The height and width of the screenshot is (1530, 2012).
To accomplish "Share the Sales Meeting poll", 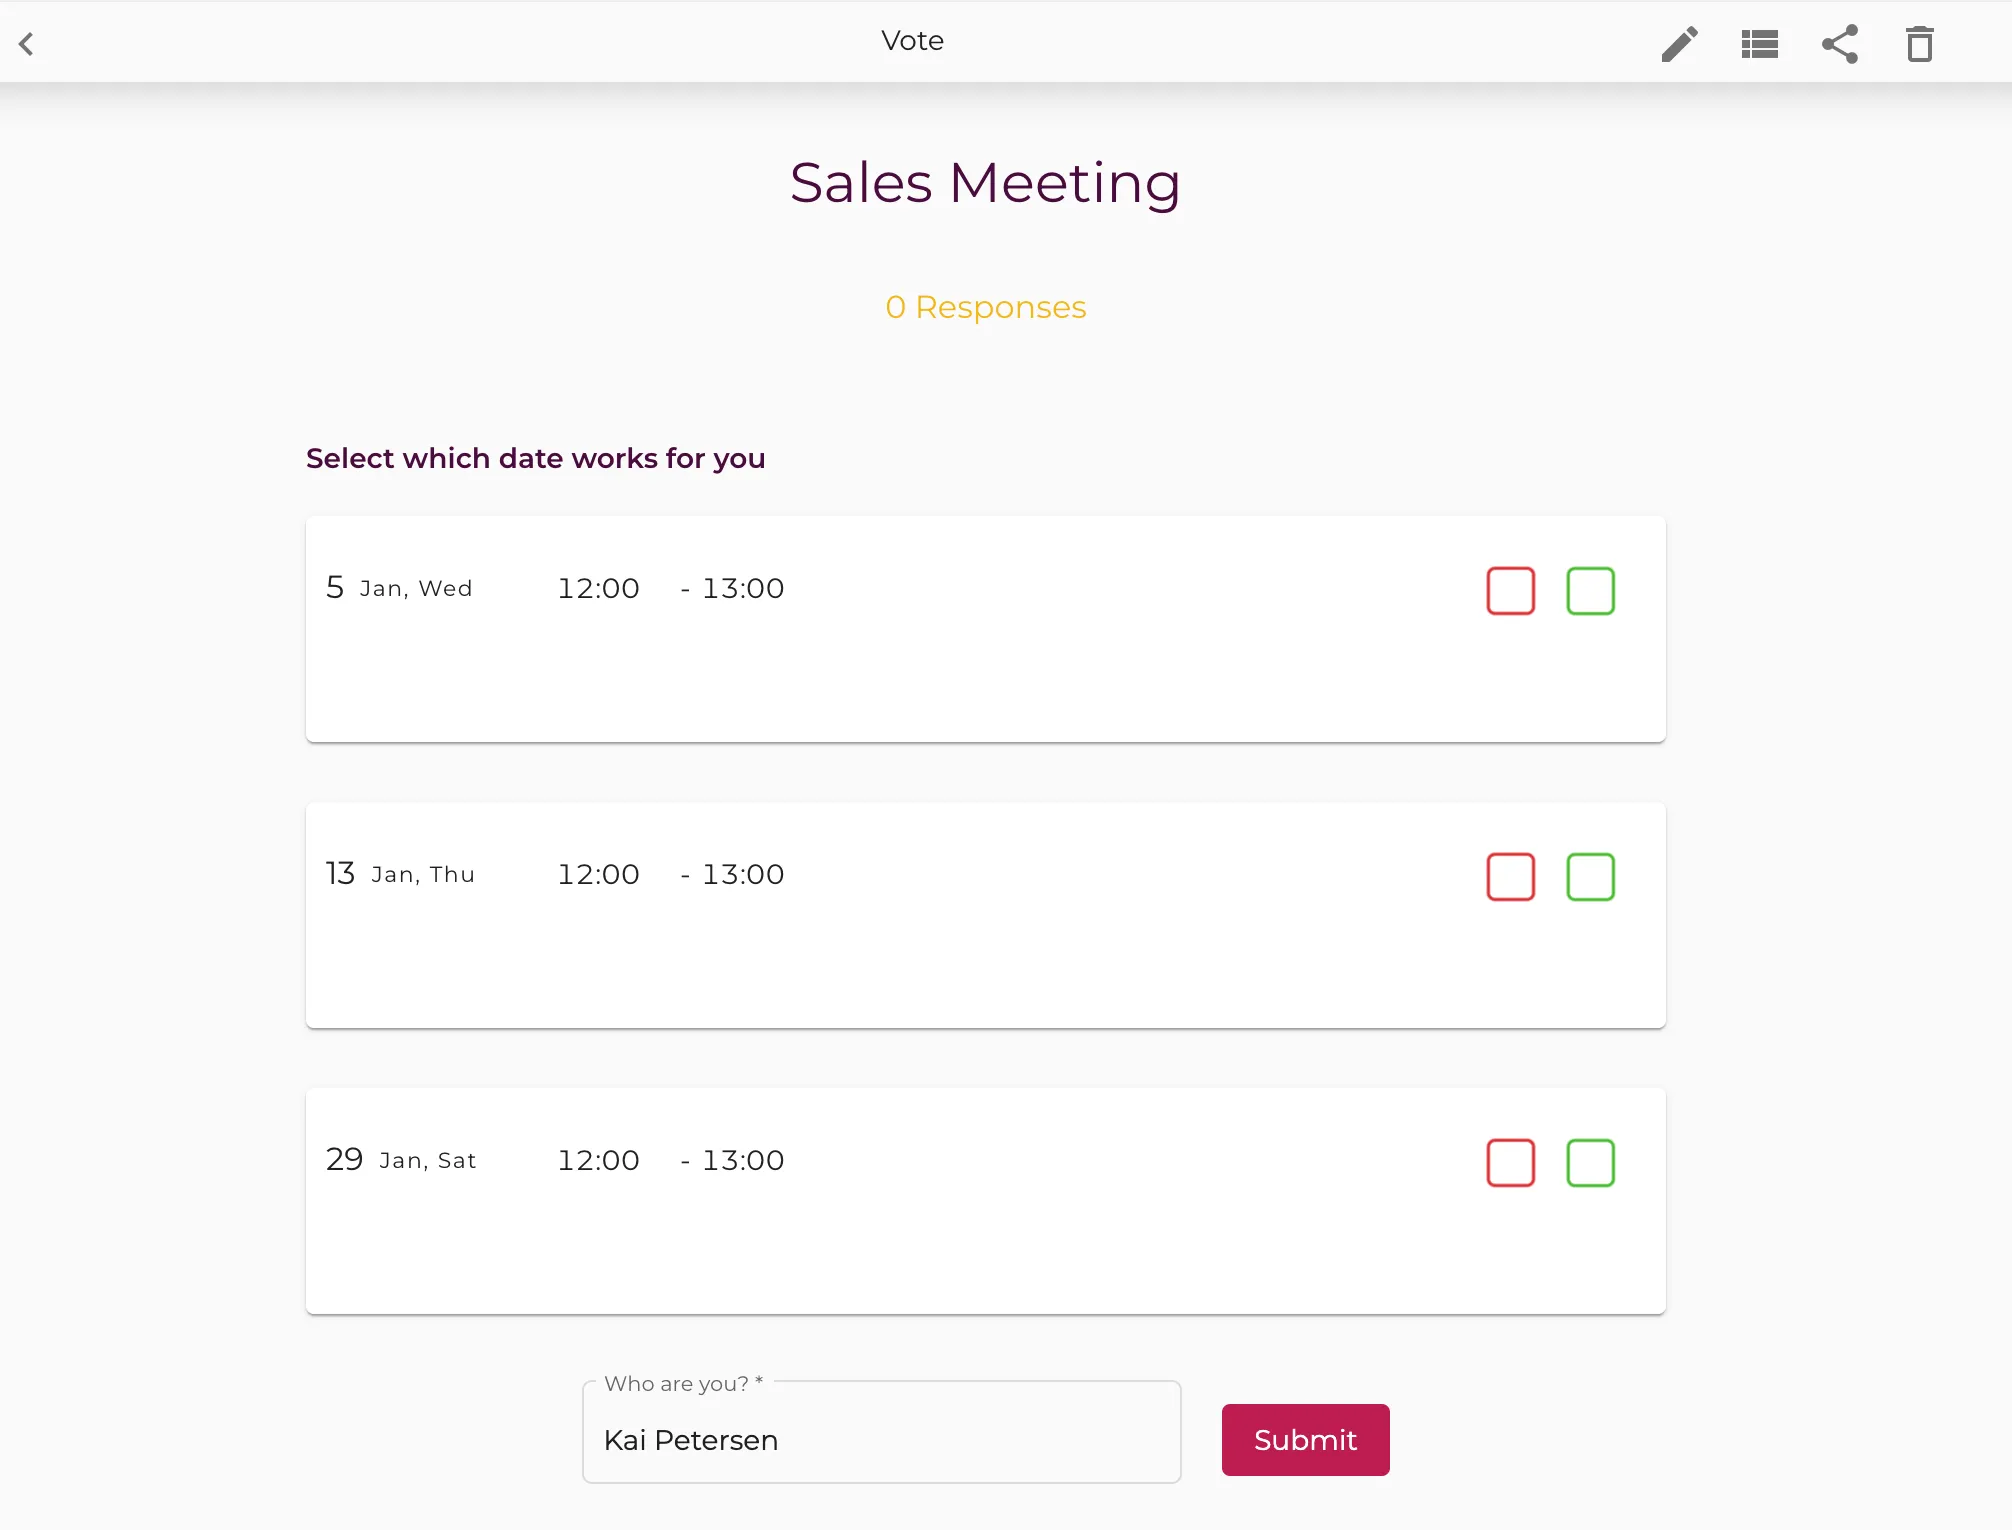I will [x=1839, y=44].
